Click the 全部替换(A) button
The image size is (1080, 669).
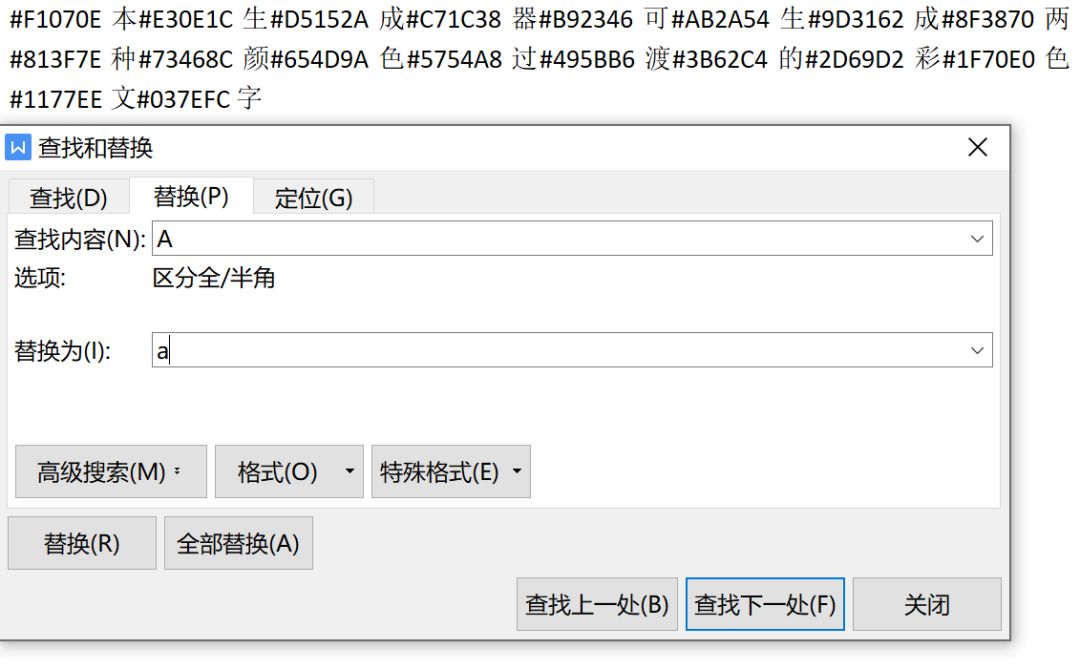(x=238, y=544)
